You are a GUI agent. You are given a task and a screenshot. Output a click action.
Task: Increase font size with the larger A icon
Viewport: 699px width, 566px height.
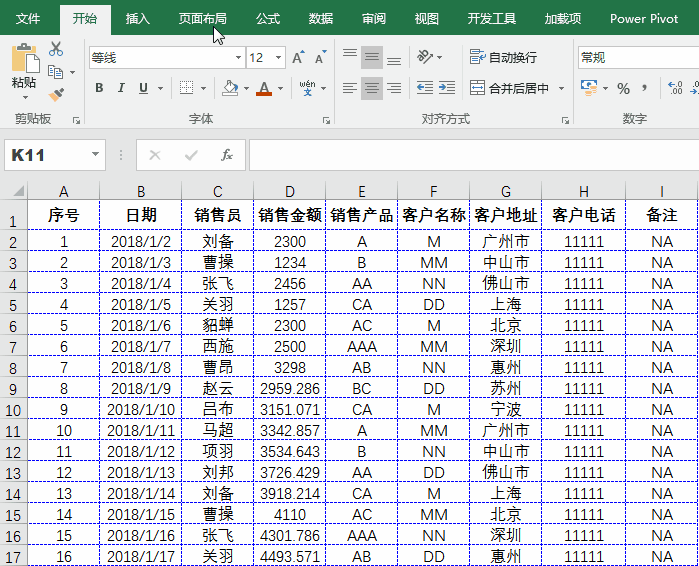pyautogui.click(x=298, y=58)
